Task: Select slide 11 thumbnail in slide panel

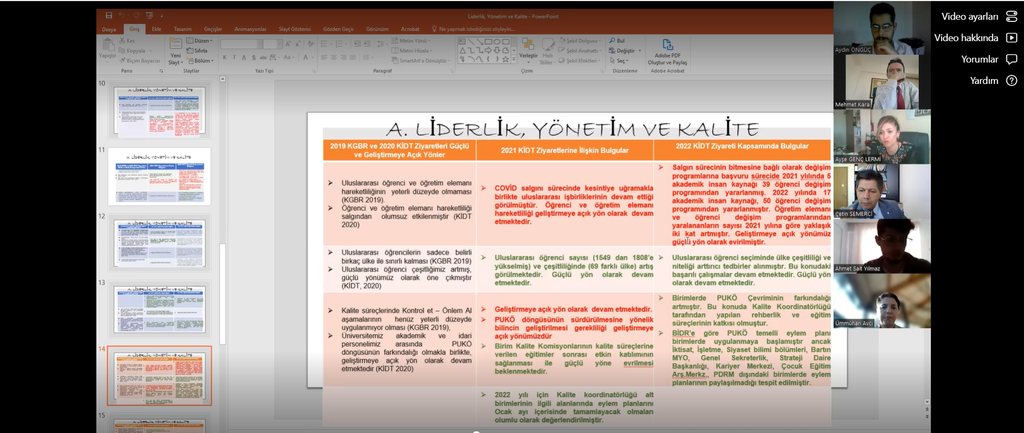Action: (x=159, y=177)
